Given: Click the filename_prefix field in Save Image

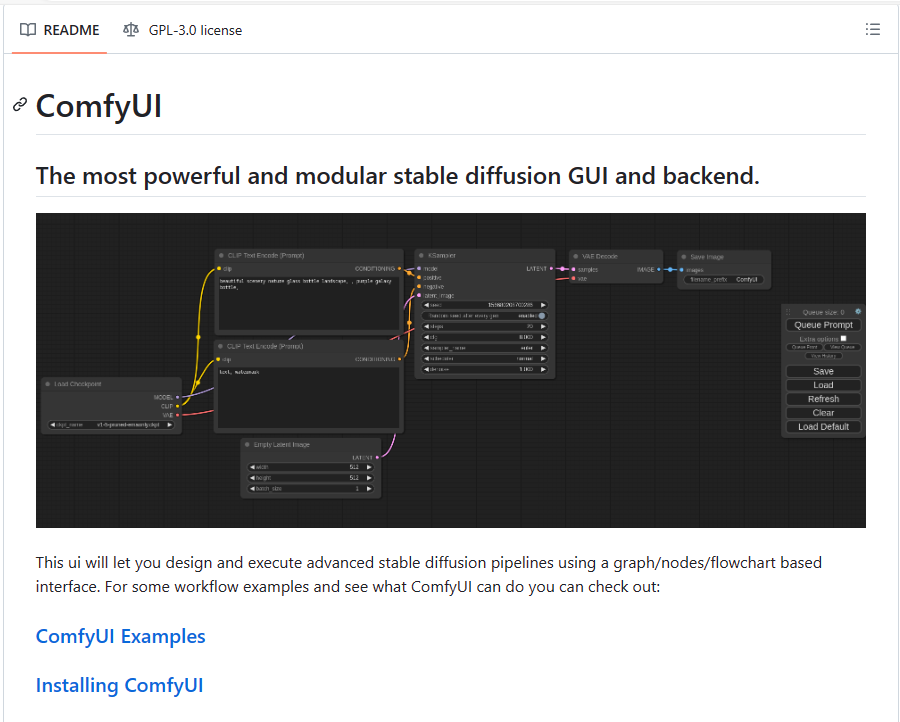Looking at the screenshot, I should [724, 280].
